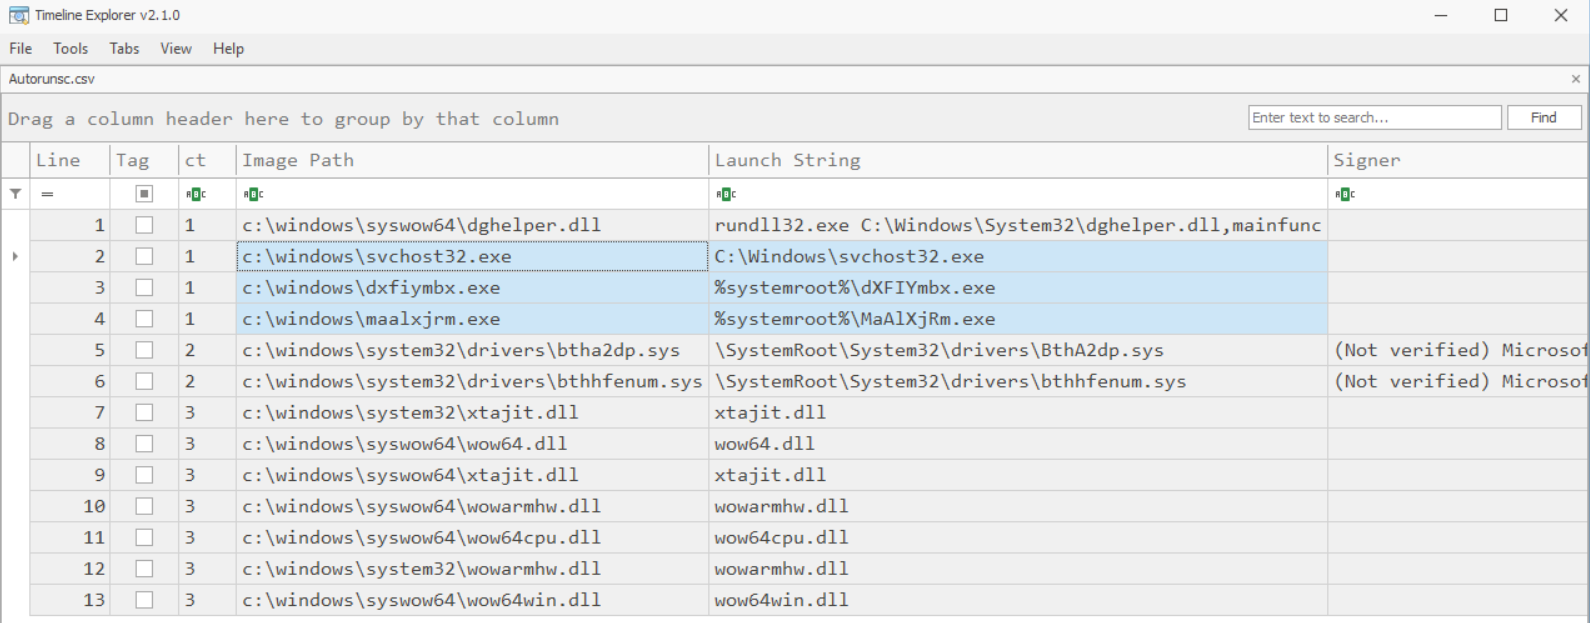
Task: Click the row indicator arrow beside line 2
Action: pyautogui.click(x=15, y=256)
